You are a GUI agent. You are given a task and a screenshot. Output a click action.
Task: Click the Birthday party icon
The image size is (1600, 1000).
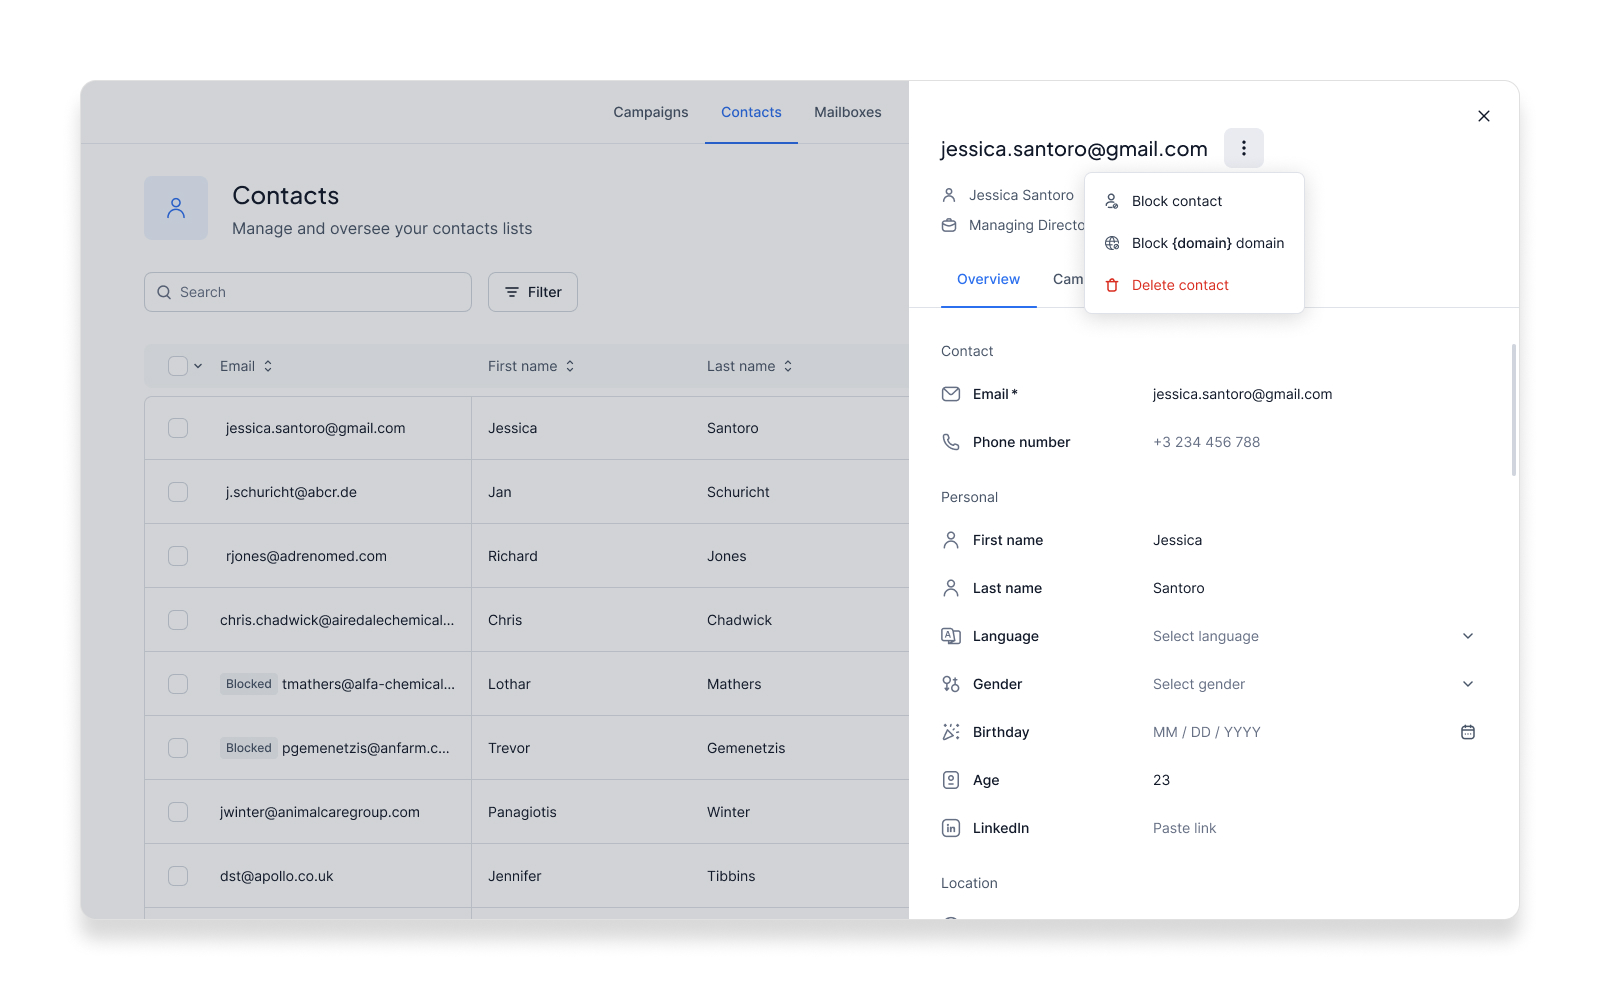point(951,732)
